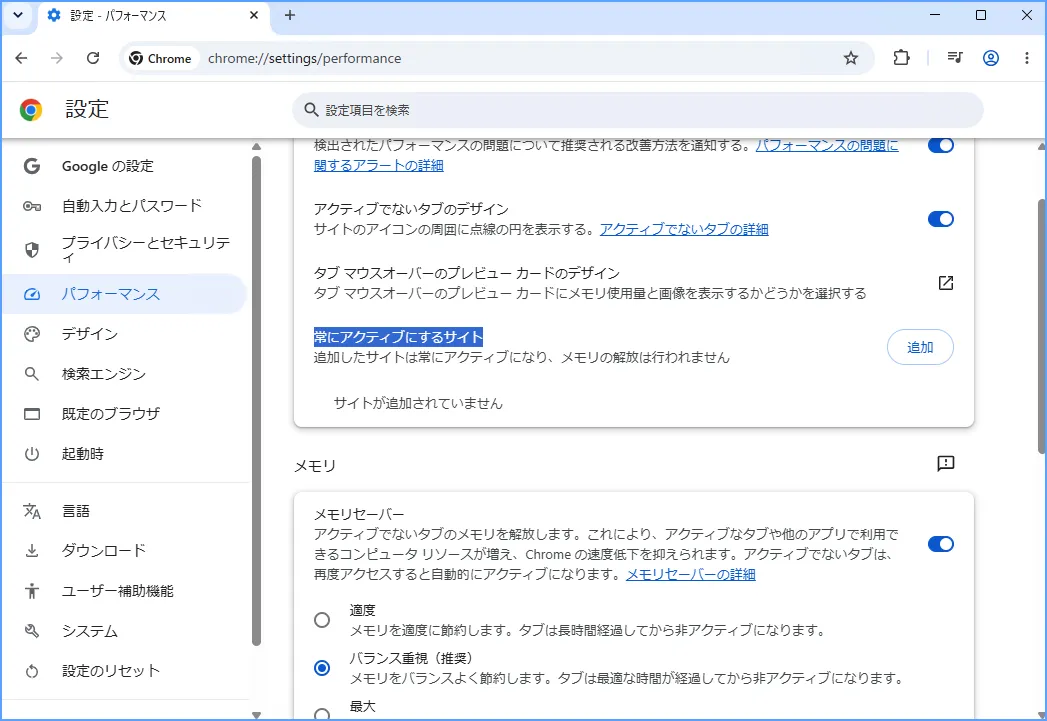Open 起動時 settings
Screen dimensions: 1047x721
click(125, 454)
